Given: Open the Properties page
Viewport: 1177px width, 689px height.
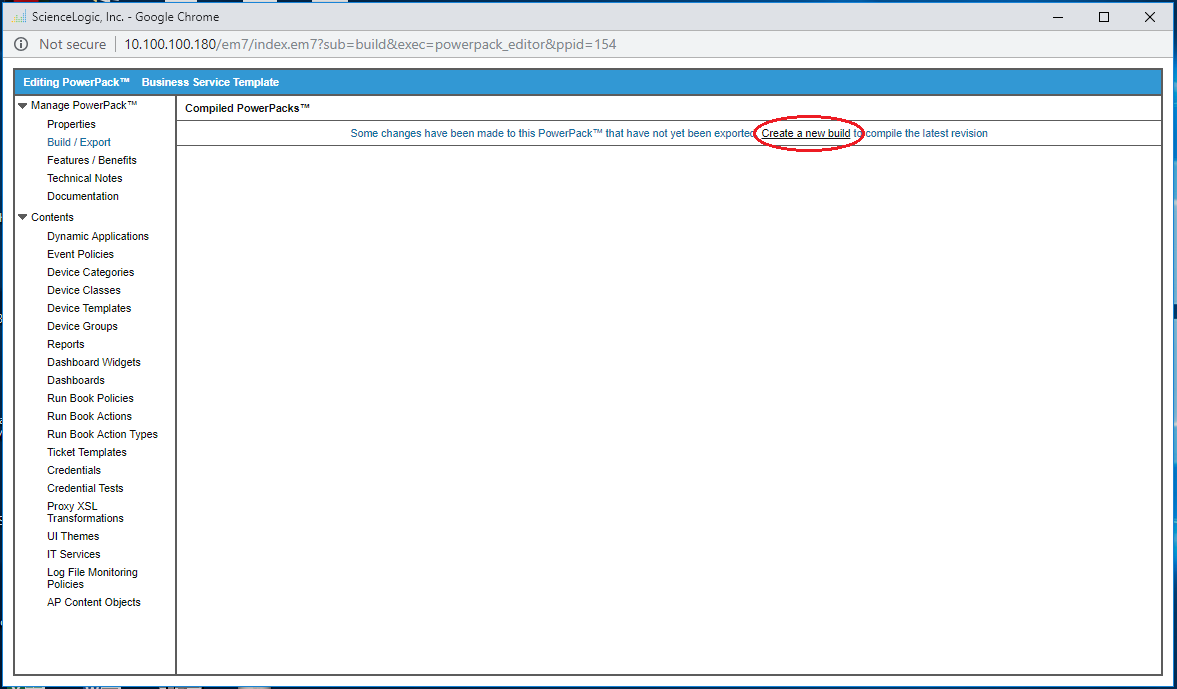Looking at the screenshot, I should click(71, 125).
